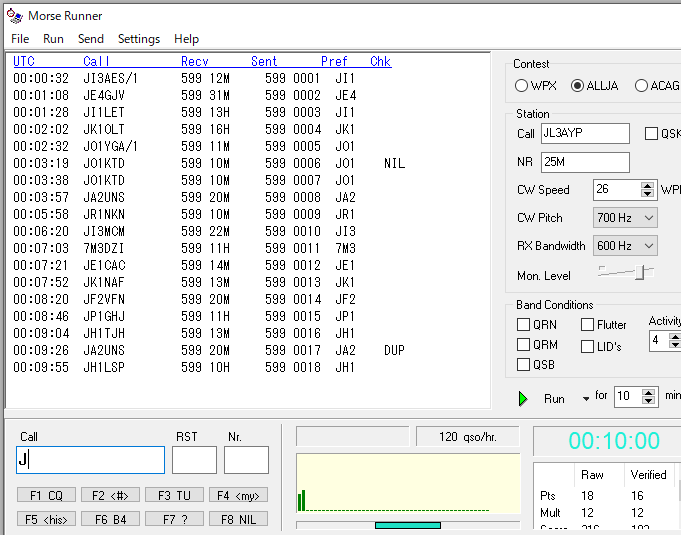Click the Call column header in log
Viewport: 681px width, 535px height.
click(x=96, y=61)
